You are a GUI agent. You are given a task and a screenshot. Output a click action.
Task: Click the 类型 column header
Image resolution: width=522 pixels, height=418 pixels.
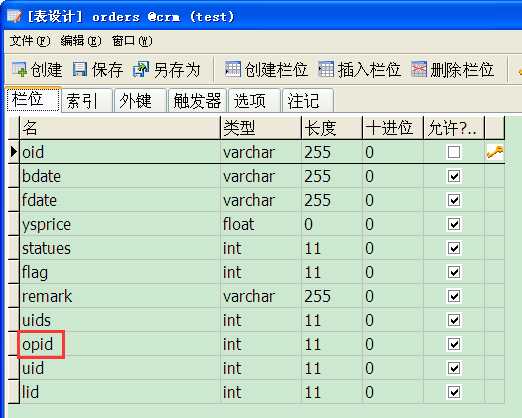pos(261,128)
